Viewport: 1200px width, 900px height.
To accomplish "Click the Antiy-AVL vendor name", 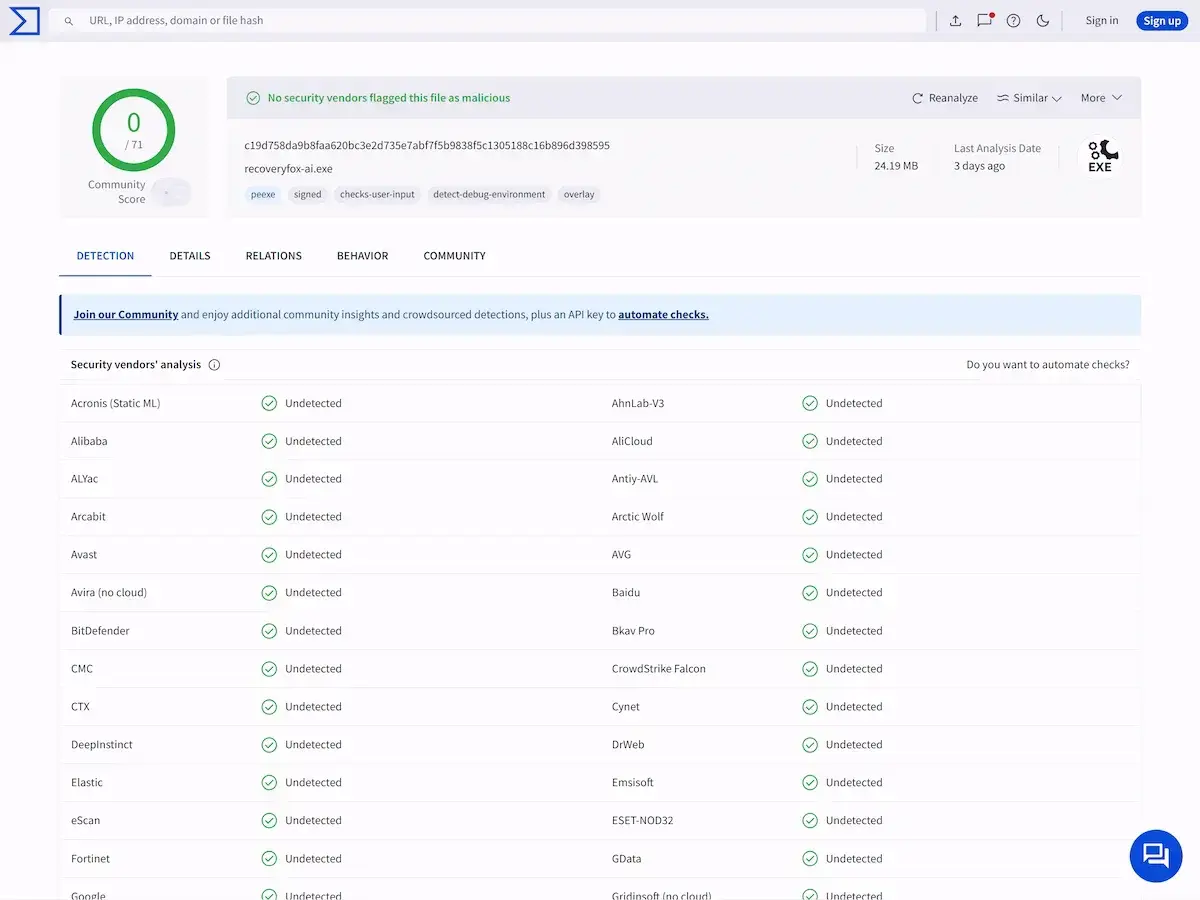I will (635, 479).
